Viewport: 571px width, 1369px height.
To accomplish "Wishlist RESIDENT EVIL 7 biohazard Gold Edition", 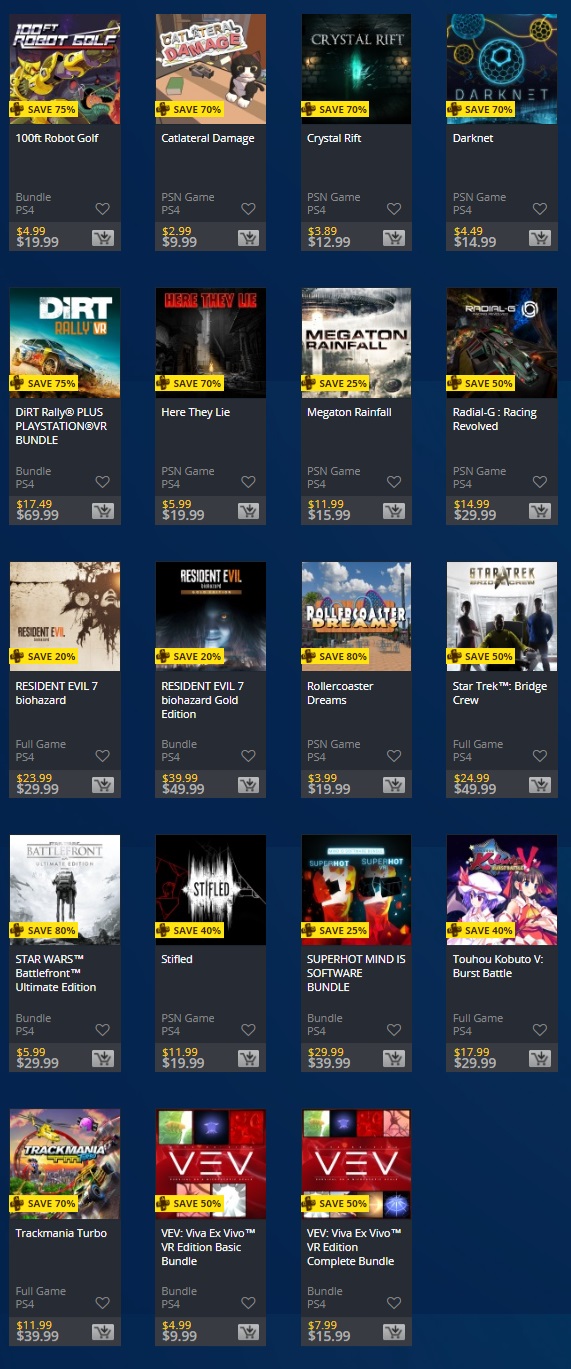I will [x=248, y=756].
